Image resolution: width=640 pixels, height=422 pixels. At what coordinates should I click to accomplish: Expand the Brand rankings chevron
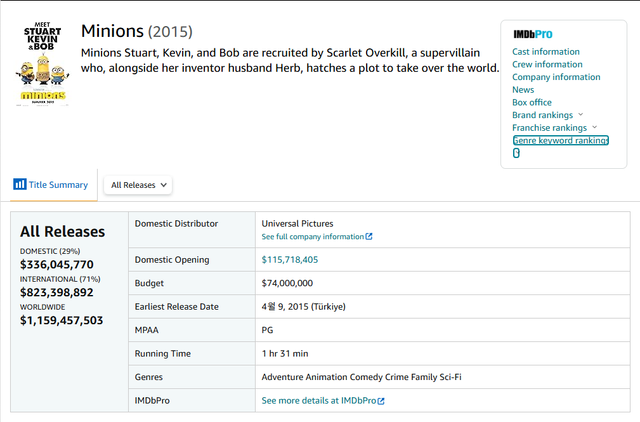pos(581,115)
